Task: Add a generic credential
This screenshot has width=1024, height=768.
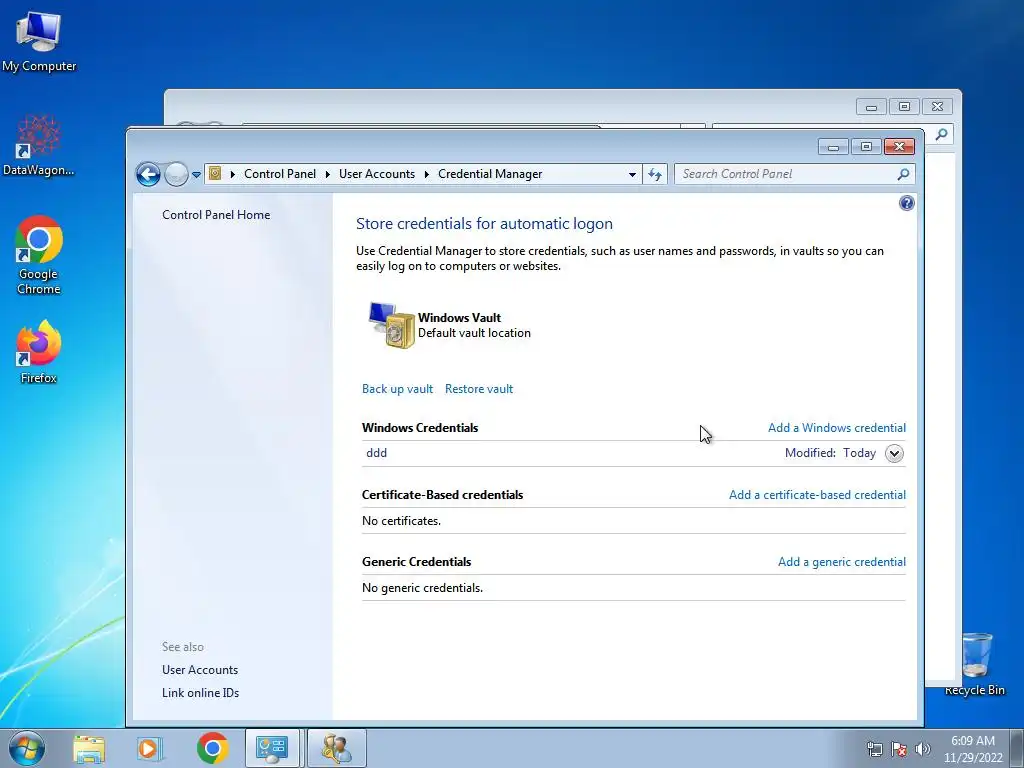Action: click(x=842, y=562)
